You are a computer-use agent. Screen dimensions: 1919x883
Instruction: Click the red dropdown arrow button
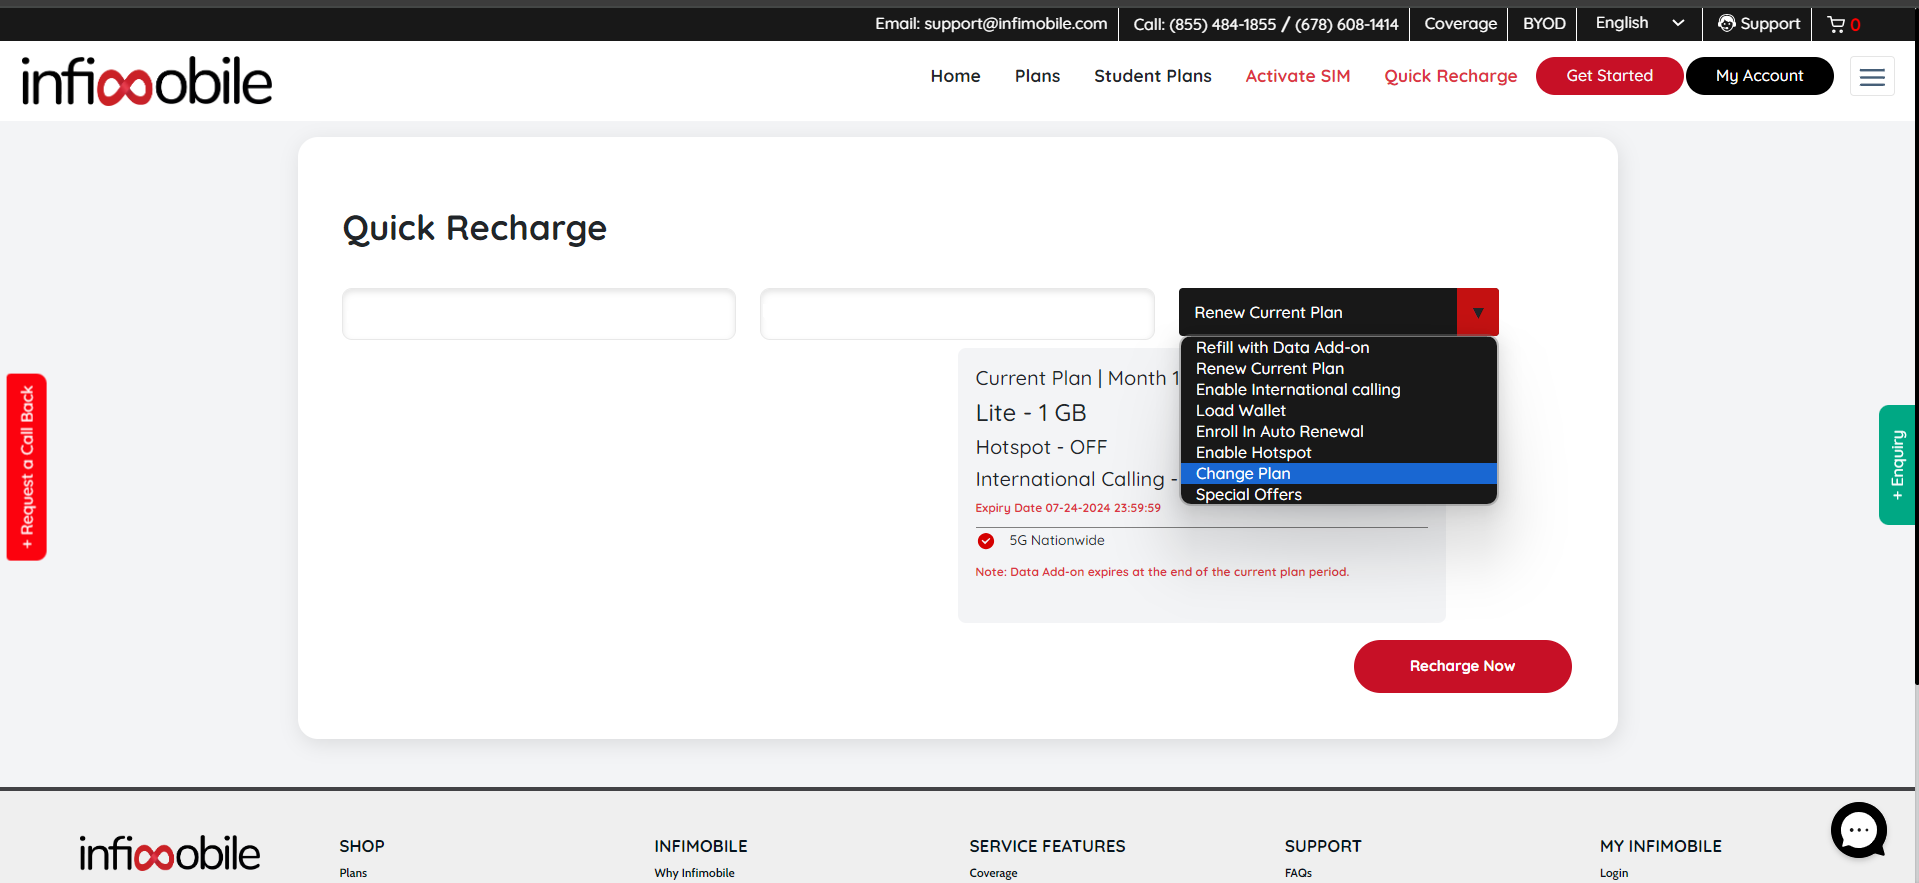click(1478, 312)
